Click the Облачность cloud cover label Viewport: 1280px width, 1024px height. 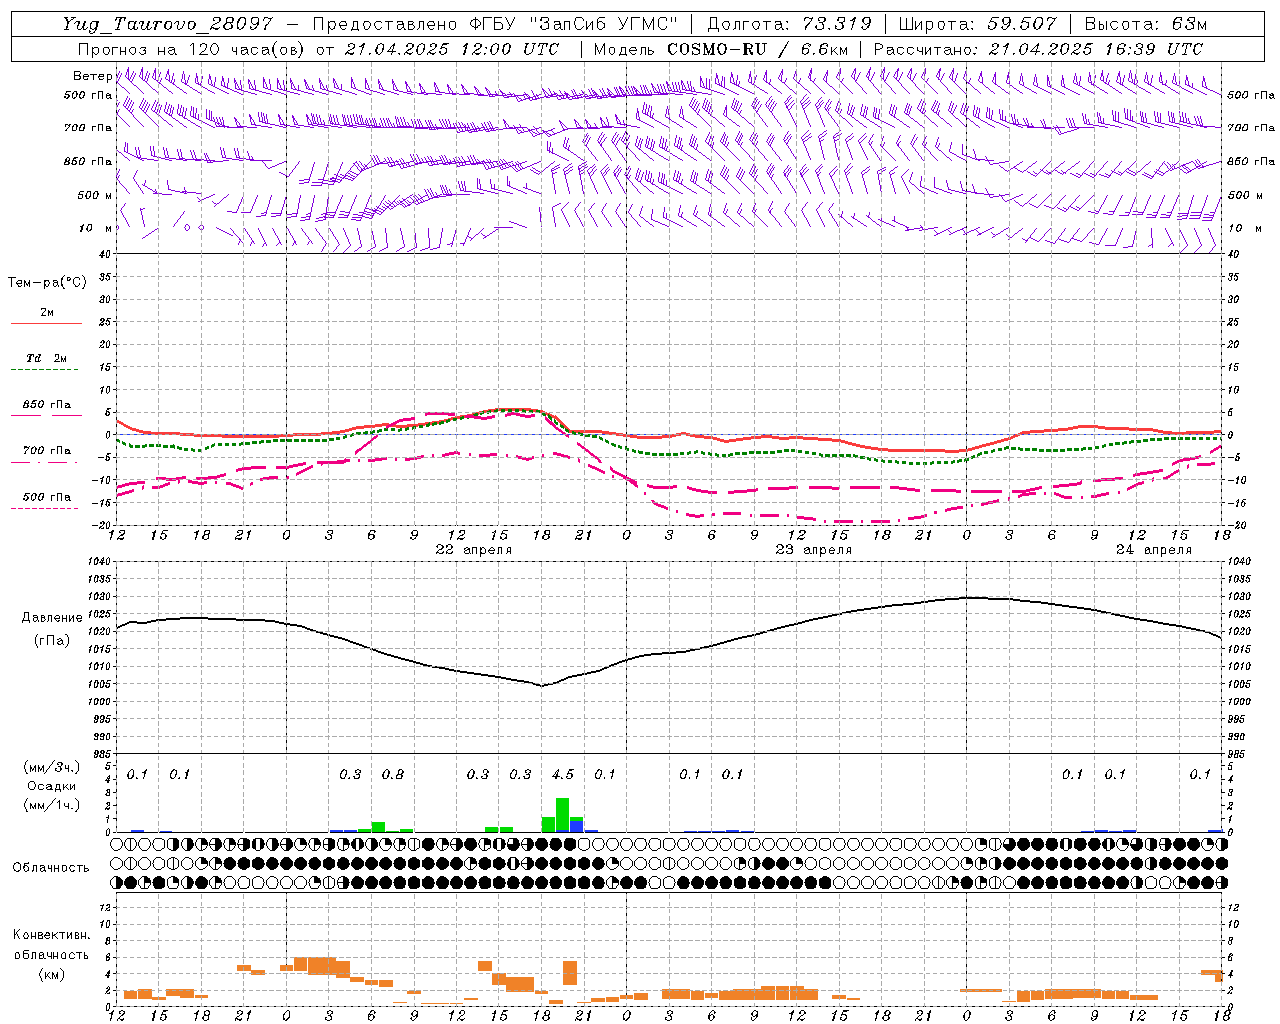click(x=51, y=867)
